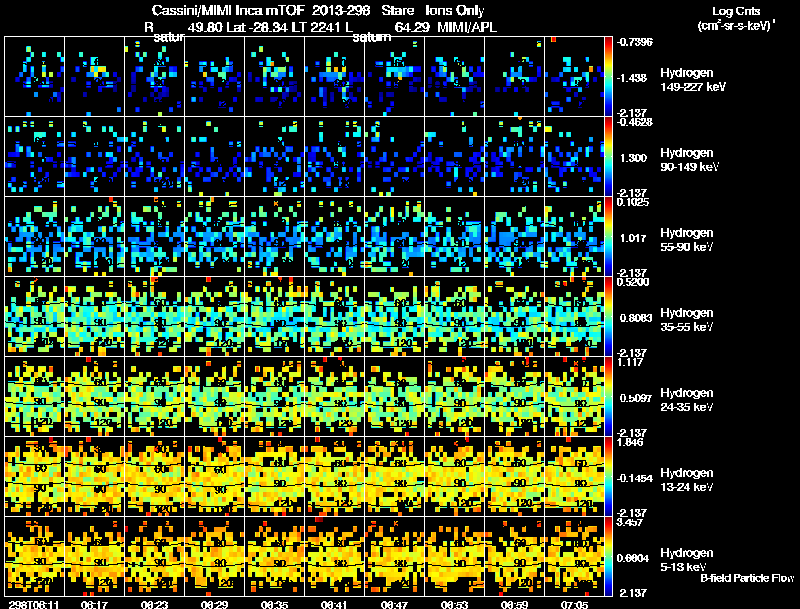The image size is (800, 609).
Task: Click the 06:47 time axis label
Action: 394,605
